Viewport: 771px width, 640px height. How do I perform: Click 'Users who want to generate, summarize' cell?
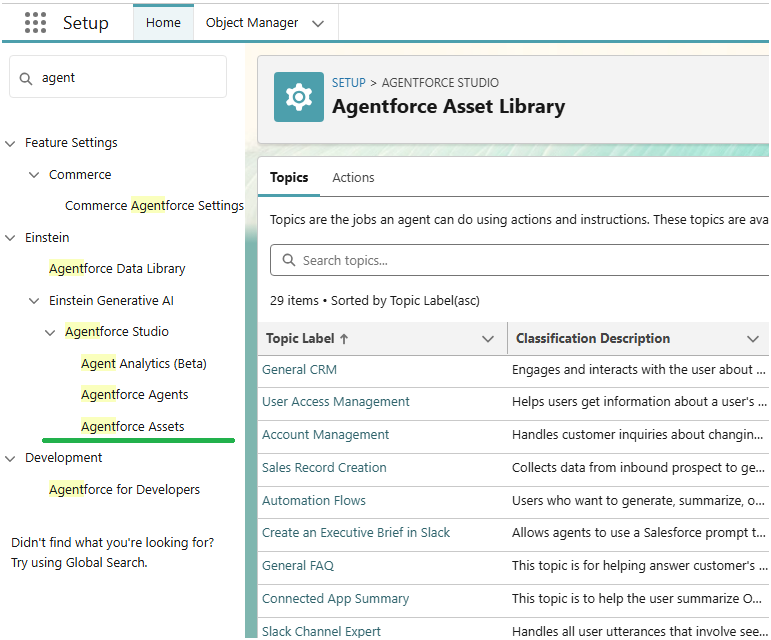pyautogui.click(x=638, y=500)
